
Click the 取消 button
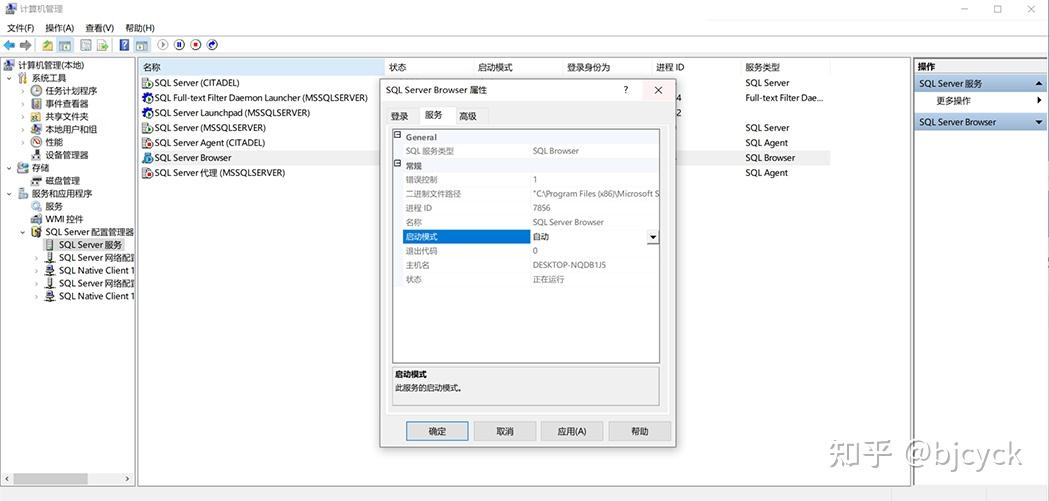click(505, 431)
